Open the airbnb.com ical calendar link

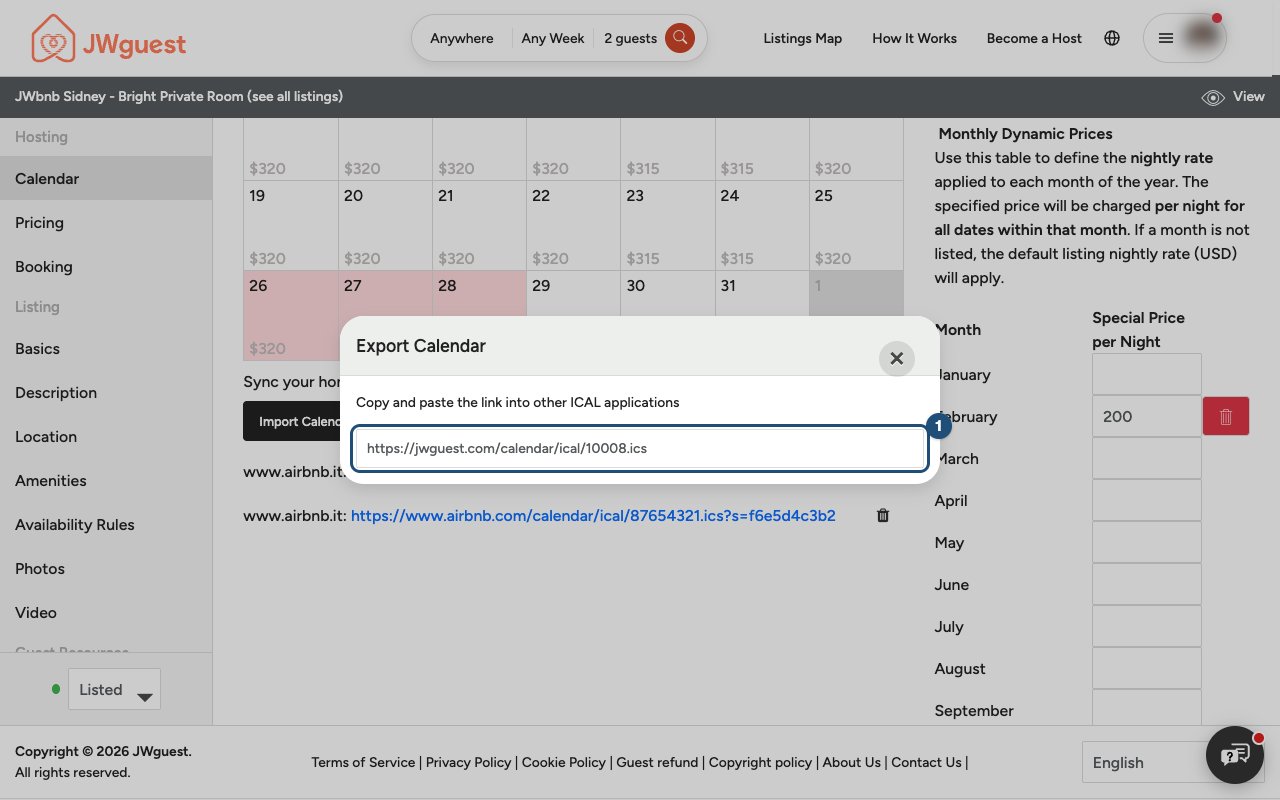click(593, 516)
